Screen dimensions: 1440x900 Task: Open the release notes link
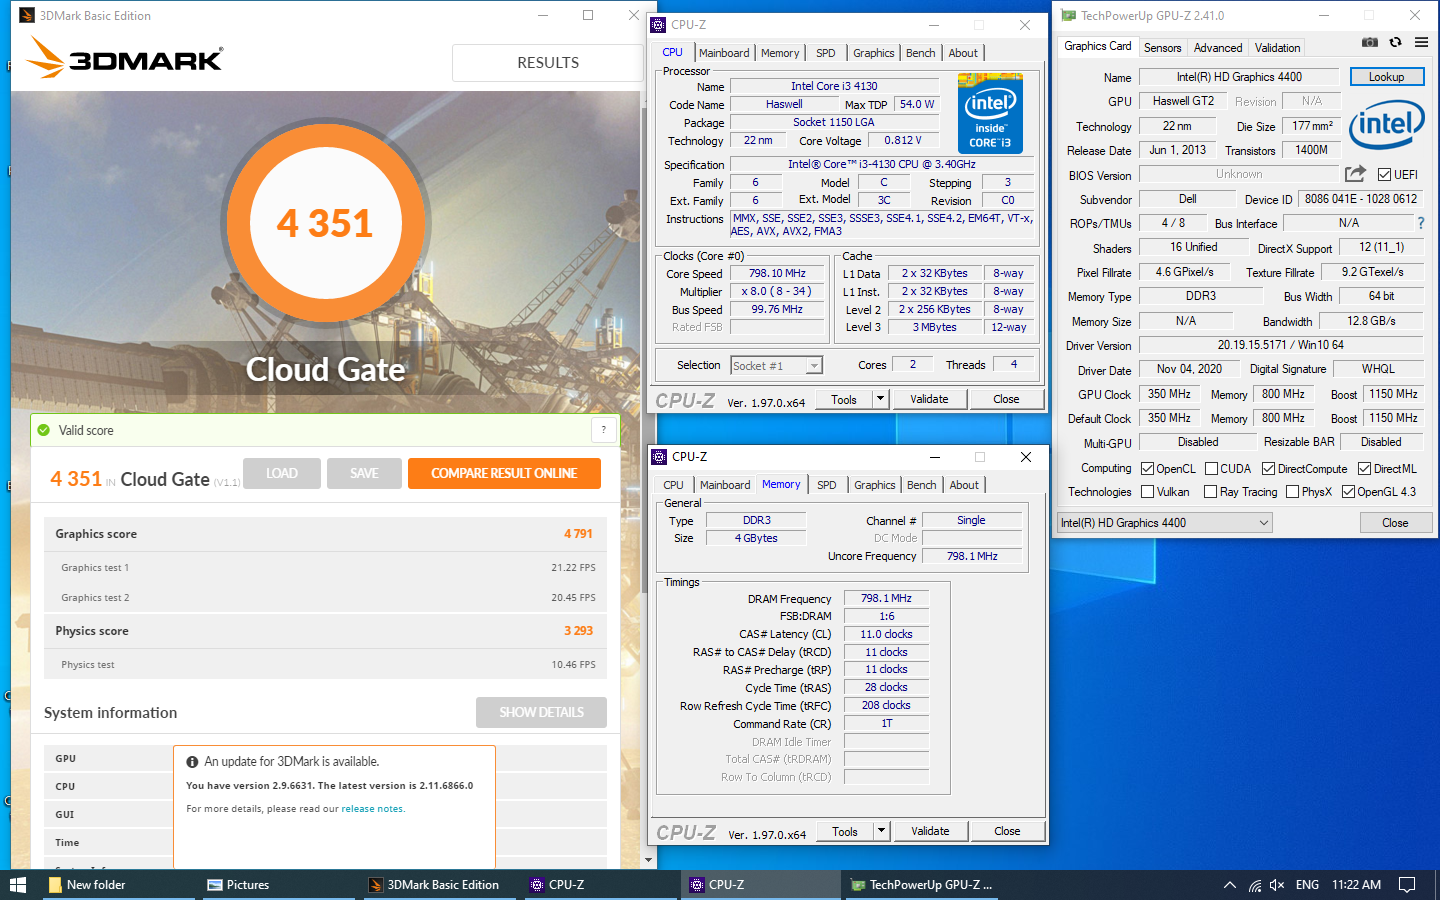(x=372, y=809)
